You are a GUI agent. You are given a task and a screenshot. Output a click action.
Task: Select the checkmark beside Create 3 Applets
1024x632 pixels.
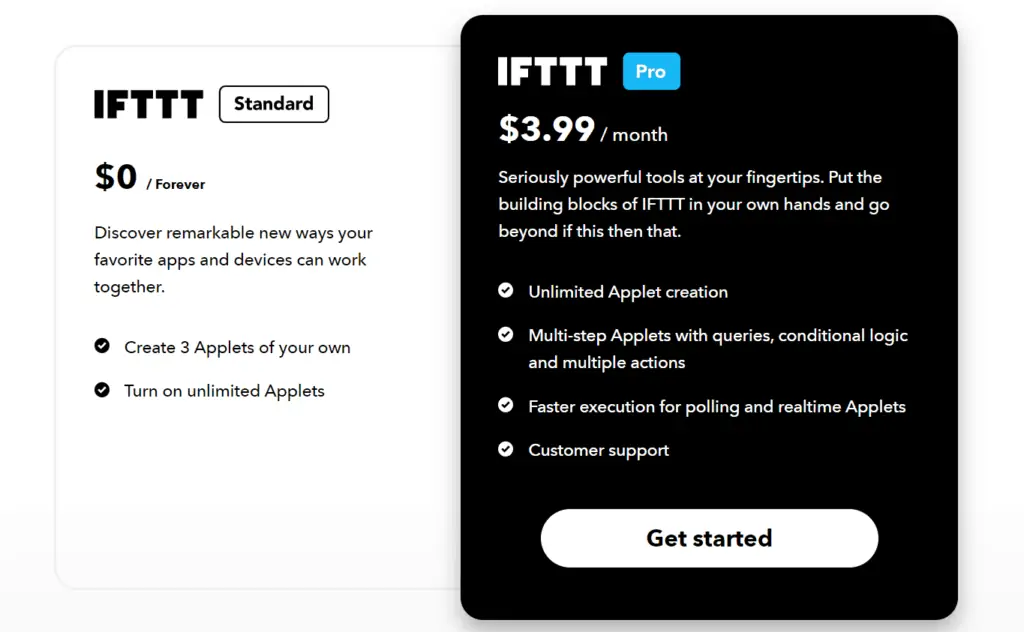coord(103,346)
